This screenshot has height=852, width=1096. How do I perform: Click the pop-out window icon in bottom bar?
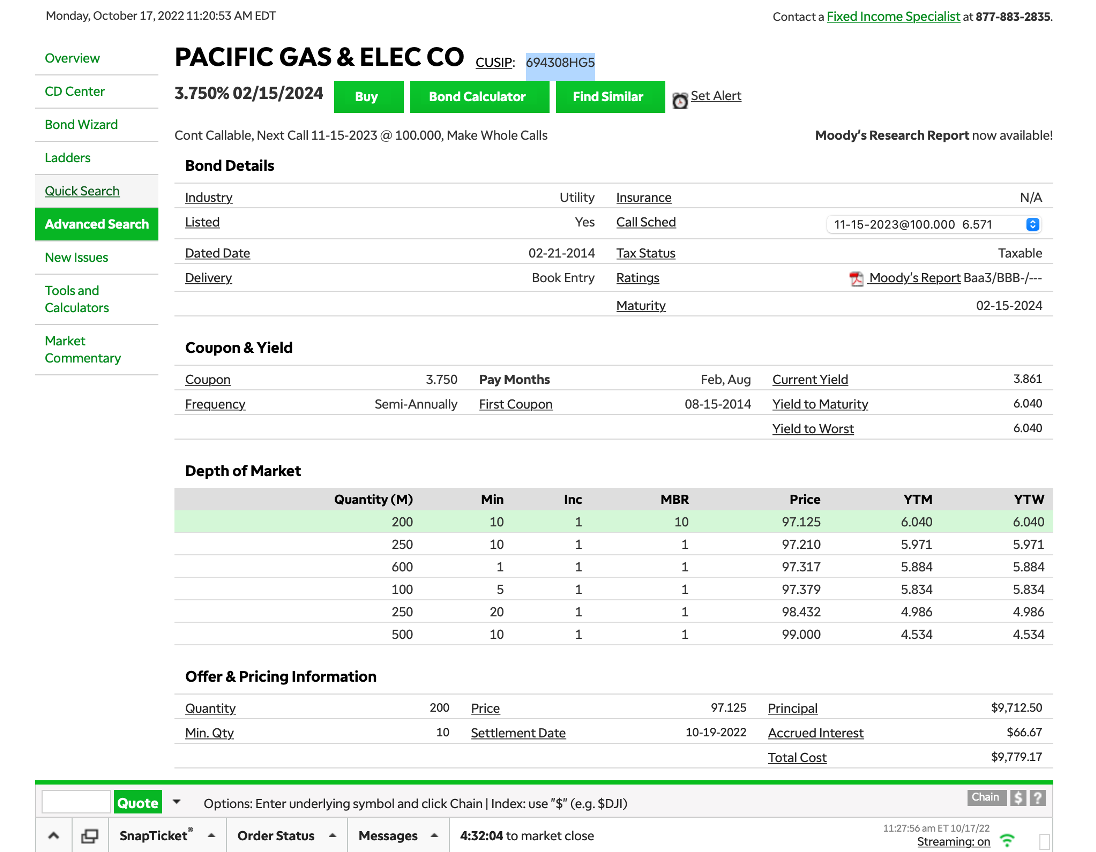pos(89,836)
